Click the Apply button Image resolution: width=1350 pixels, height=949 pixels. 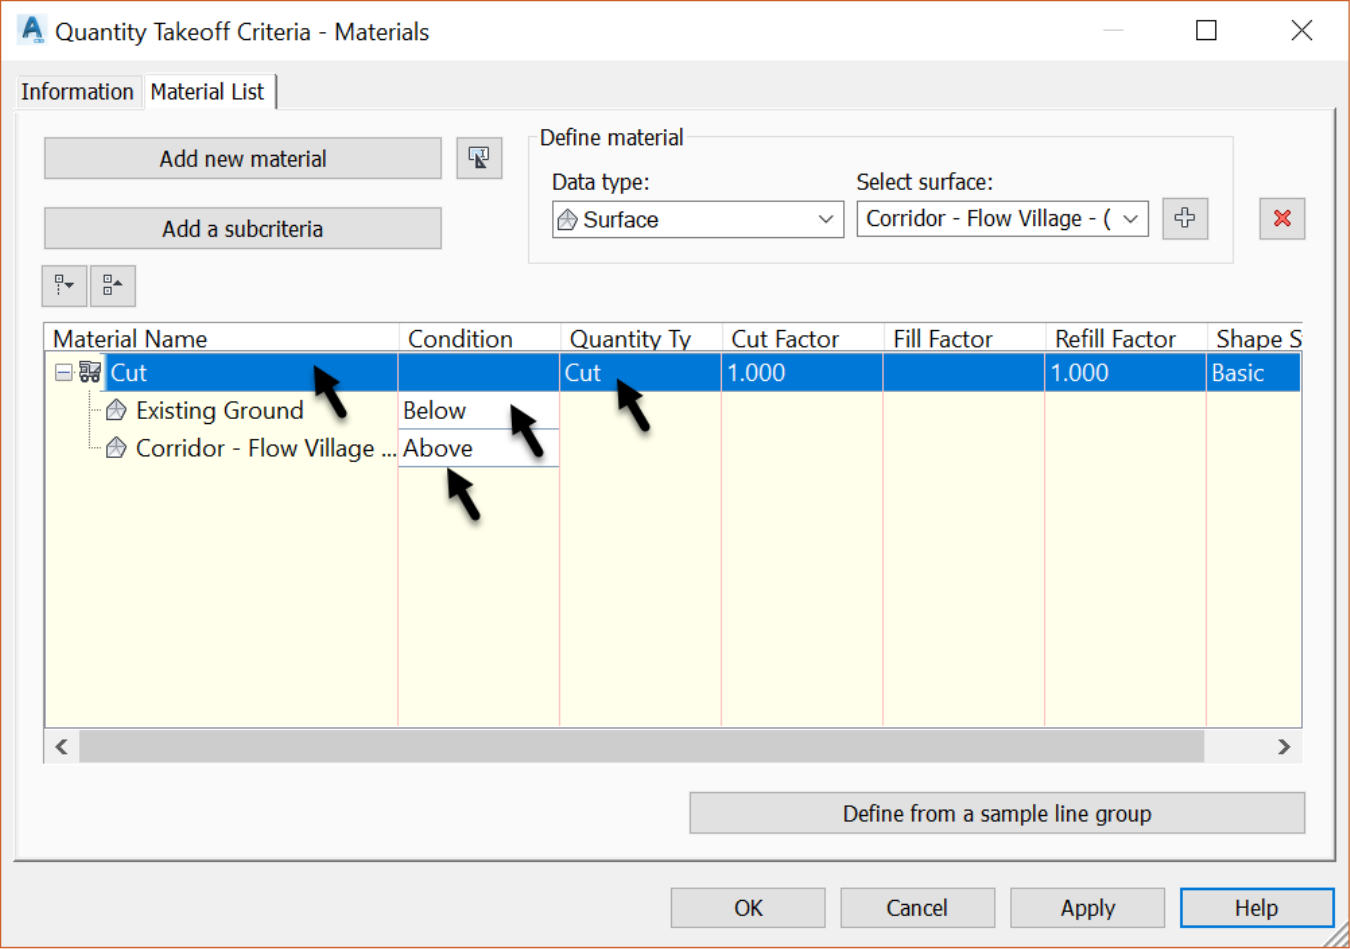1087,907
